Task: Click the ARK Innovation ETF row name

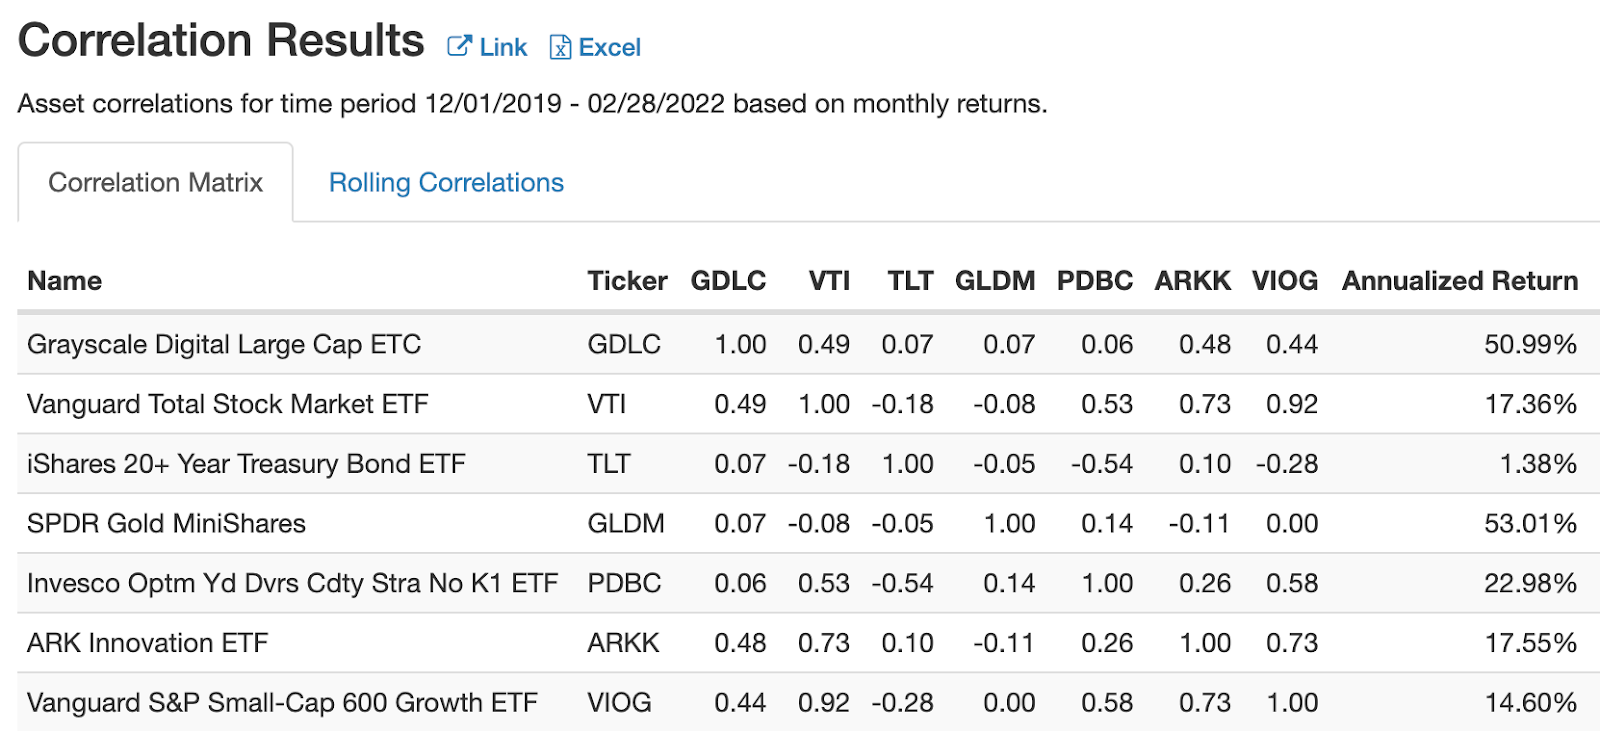Action: pyautogui.click(x=147, y=643)
